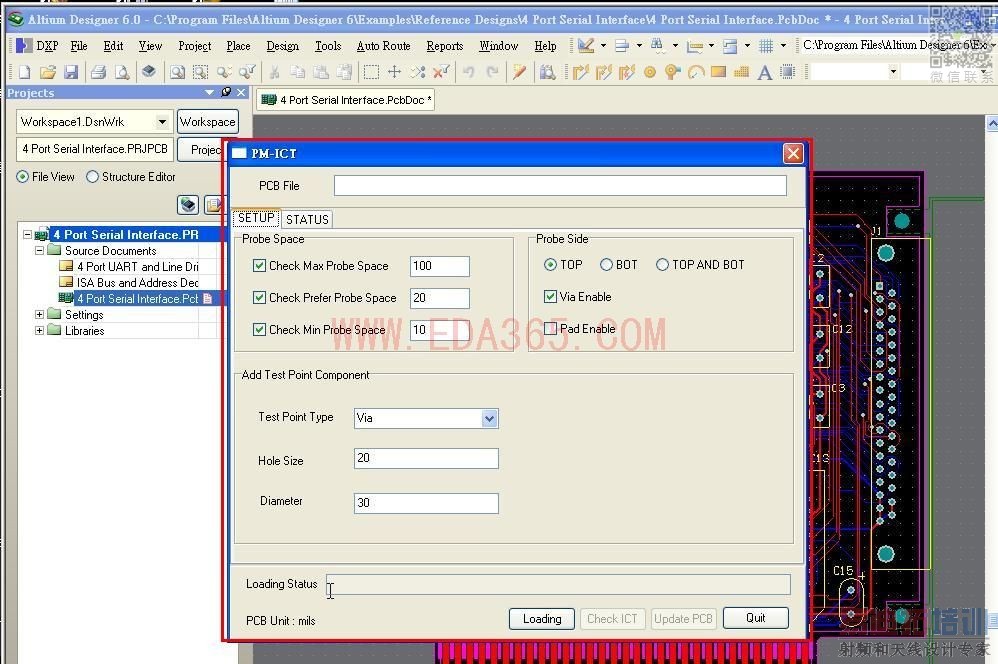Click the Deselect All icon

[x=418, y=72]
